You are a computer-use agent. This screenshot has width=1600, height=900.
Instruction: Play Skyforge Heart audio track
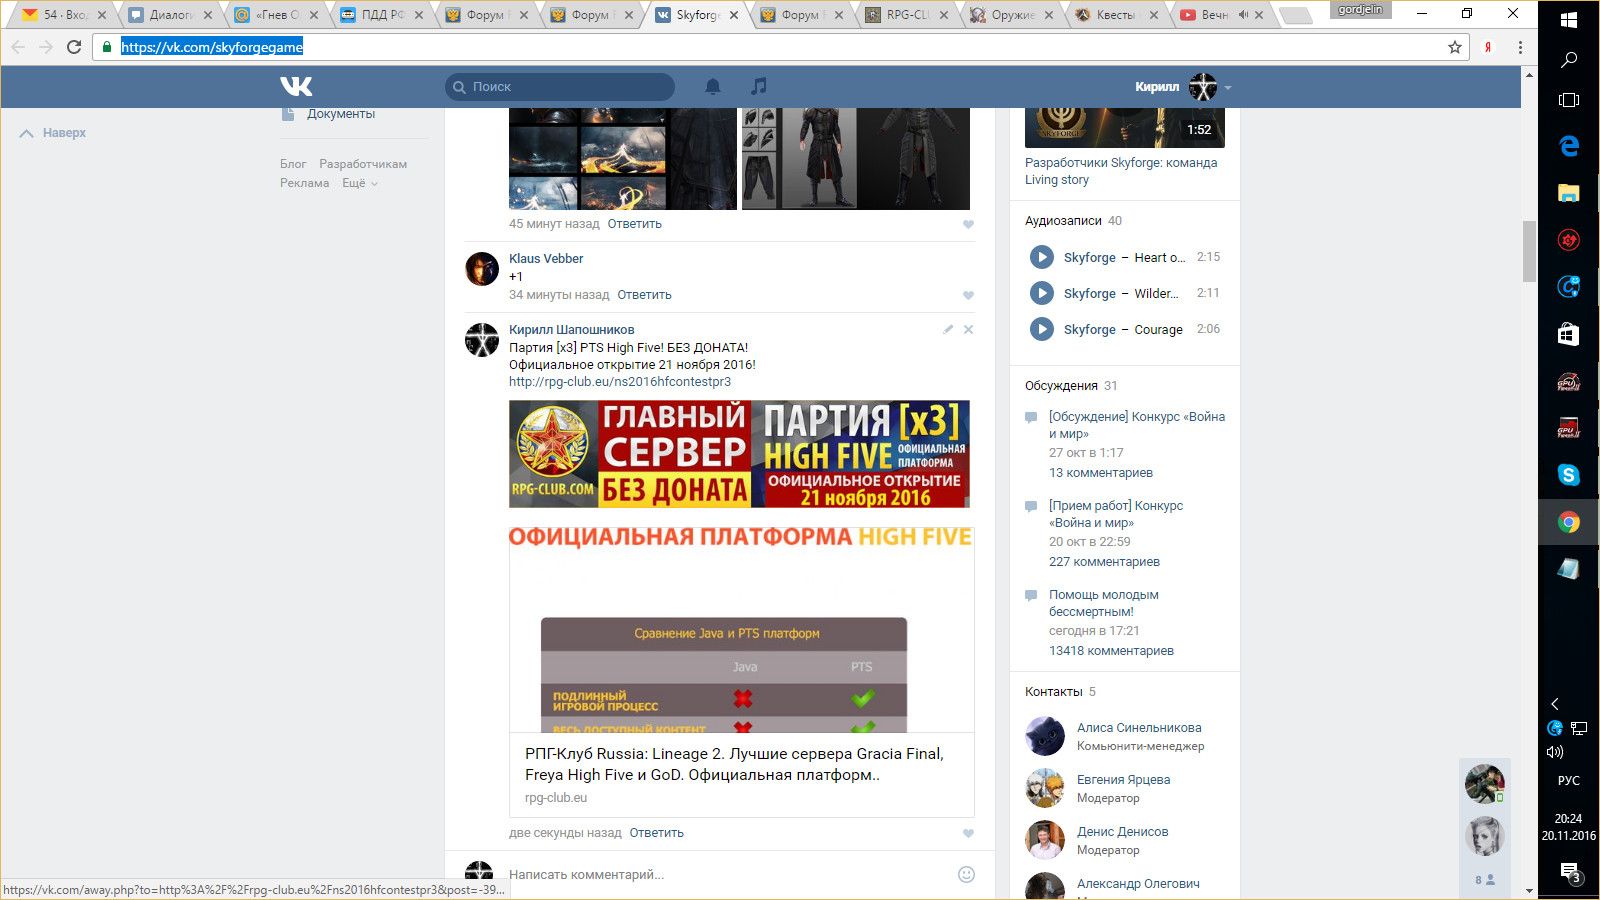point(1041,257)
